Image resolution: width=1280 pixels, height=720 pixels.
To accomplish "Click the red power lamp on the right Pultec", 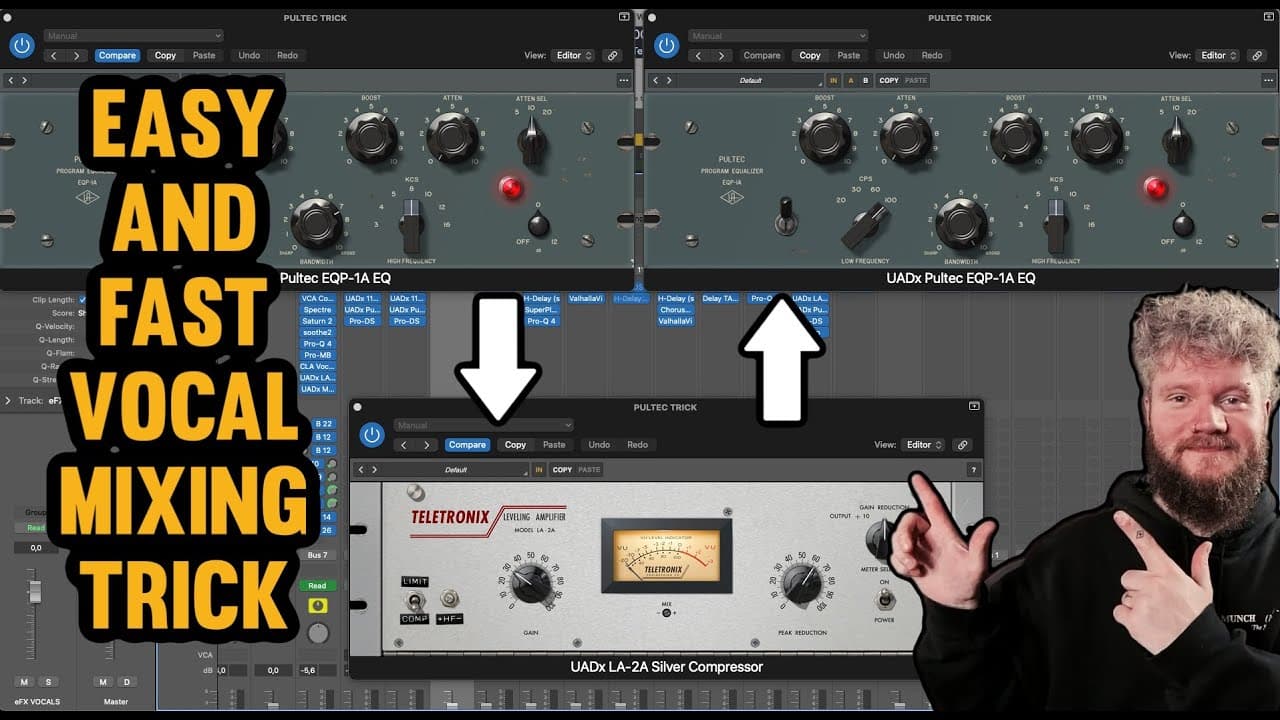I will (1157, 188).
